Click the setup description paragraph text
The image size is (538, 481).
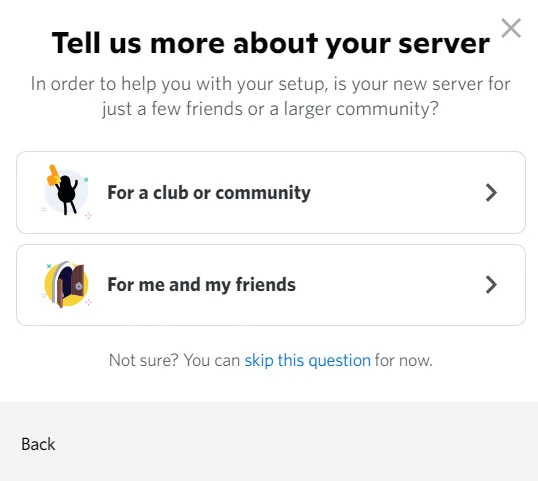(270, 96)
